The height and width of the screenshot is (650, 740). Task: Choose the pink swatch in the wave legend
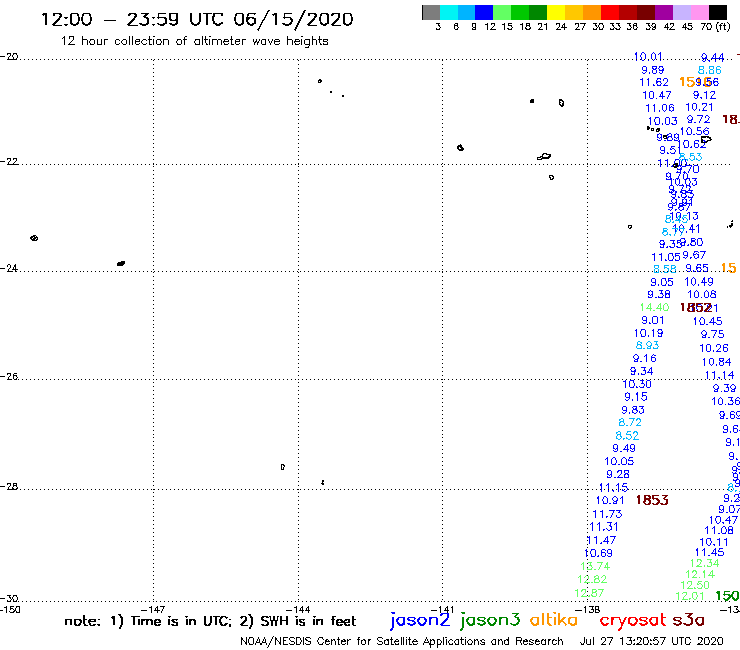click(x=700, y=12)
